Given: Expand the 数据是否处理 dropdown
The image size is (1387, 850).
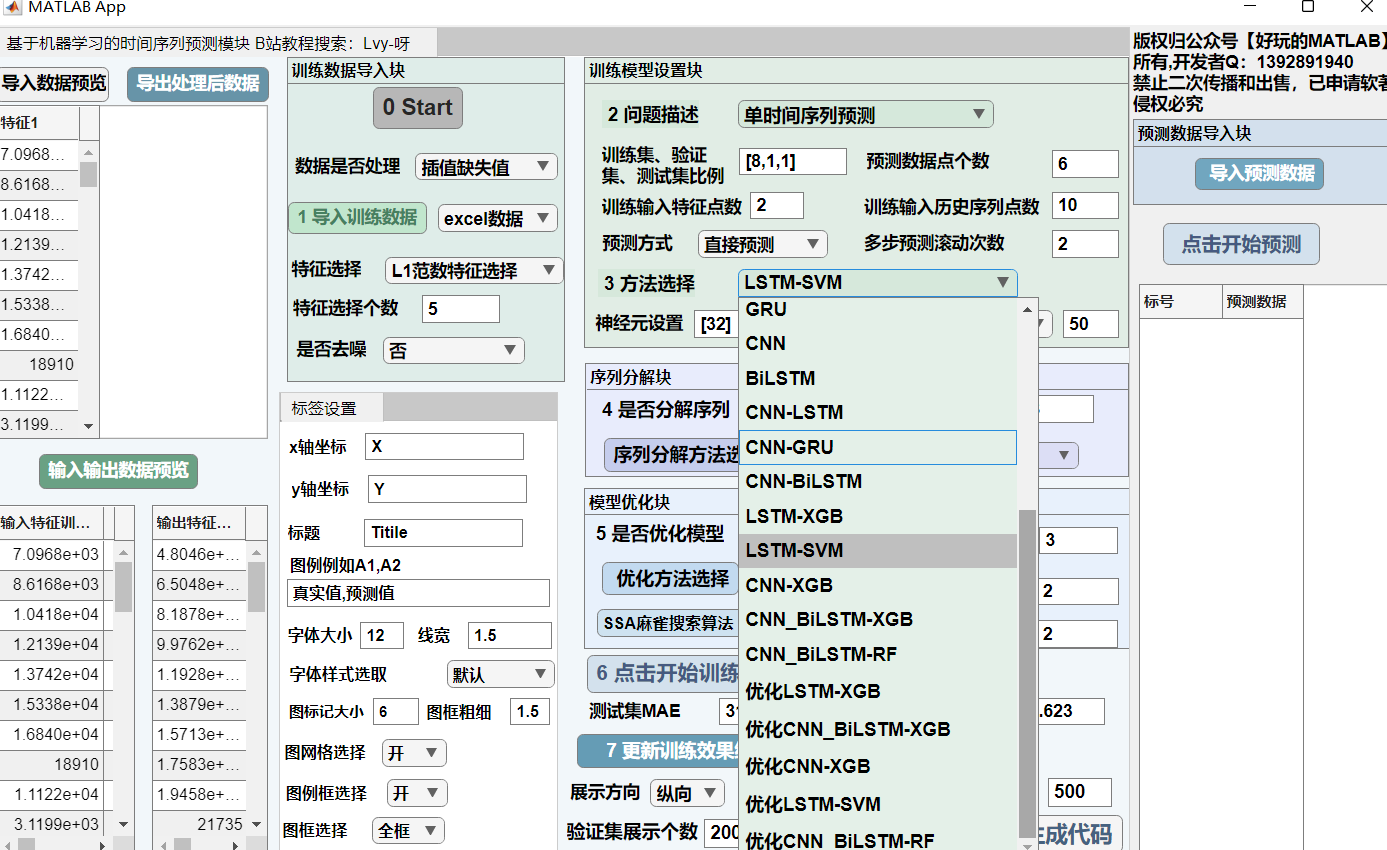Looking at the screenshot, I should click(x=486, y=167).
